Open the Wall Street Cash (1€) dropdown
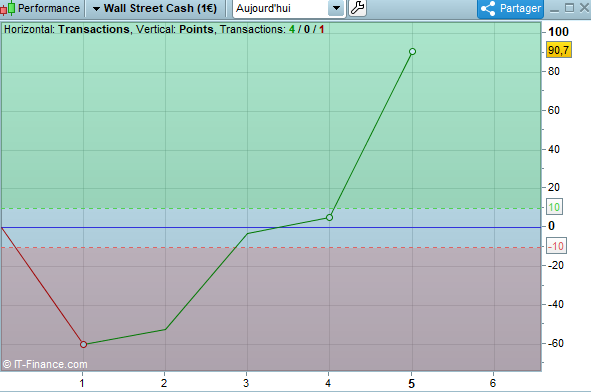The height and width of the screenshot is (392, 591). 155,8
